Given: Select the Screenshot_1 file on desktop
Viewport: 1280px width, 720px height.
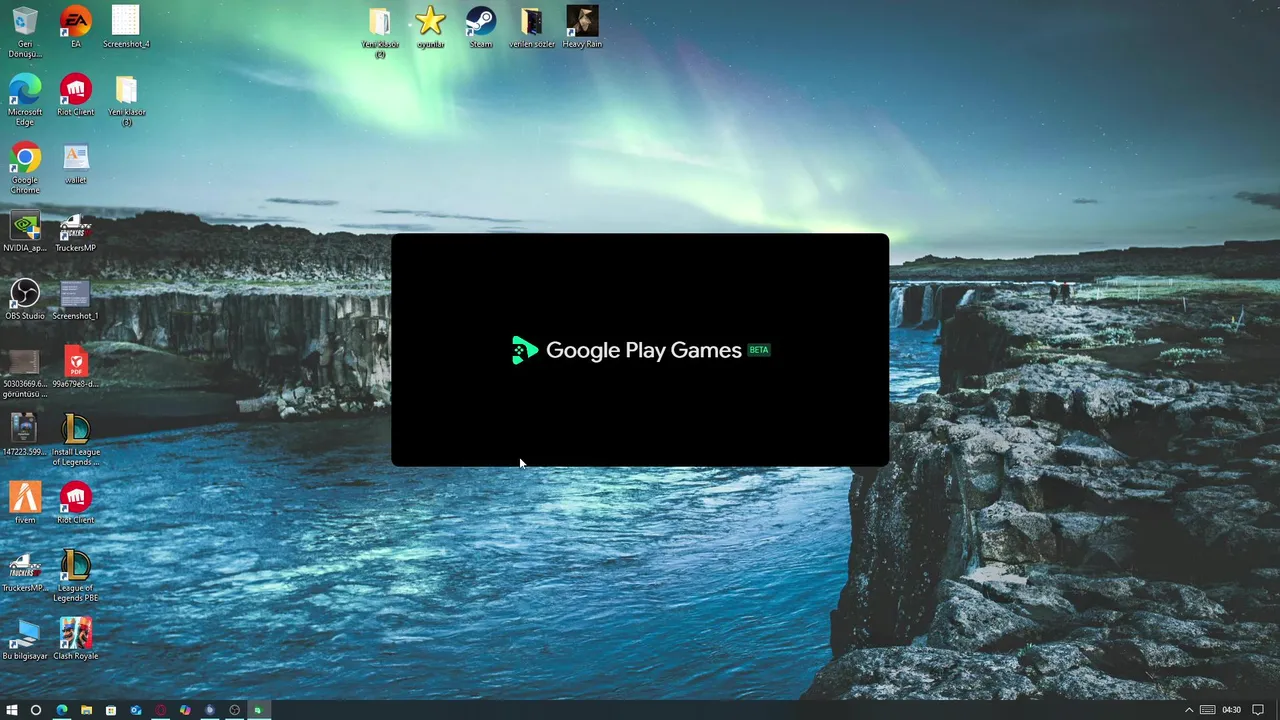Looking at the screenshot, I should pyautogui.click(x=75, y=298).
